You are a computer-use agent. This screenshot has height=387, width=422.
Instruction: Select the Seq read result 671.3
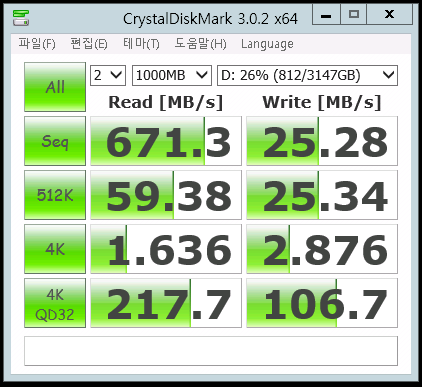point(166,141)
